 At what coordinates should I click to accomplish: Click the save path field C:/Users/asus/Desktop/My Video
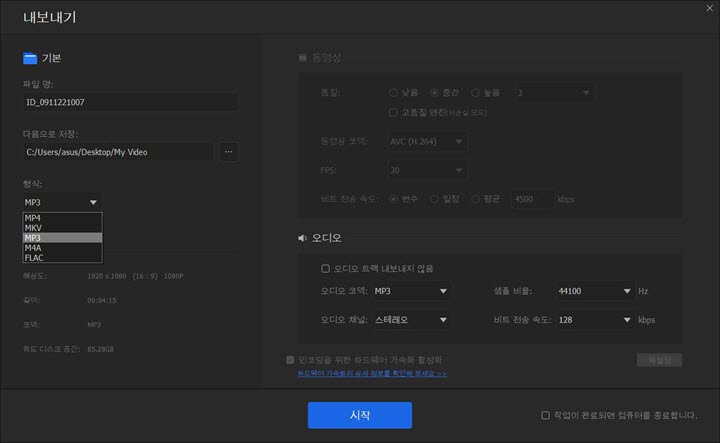118,152
